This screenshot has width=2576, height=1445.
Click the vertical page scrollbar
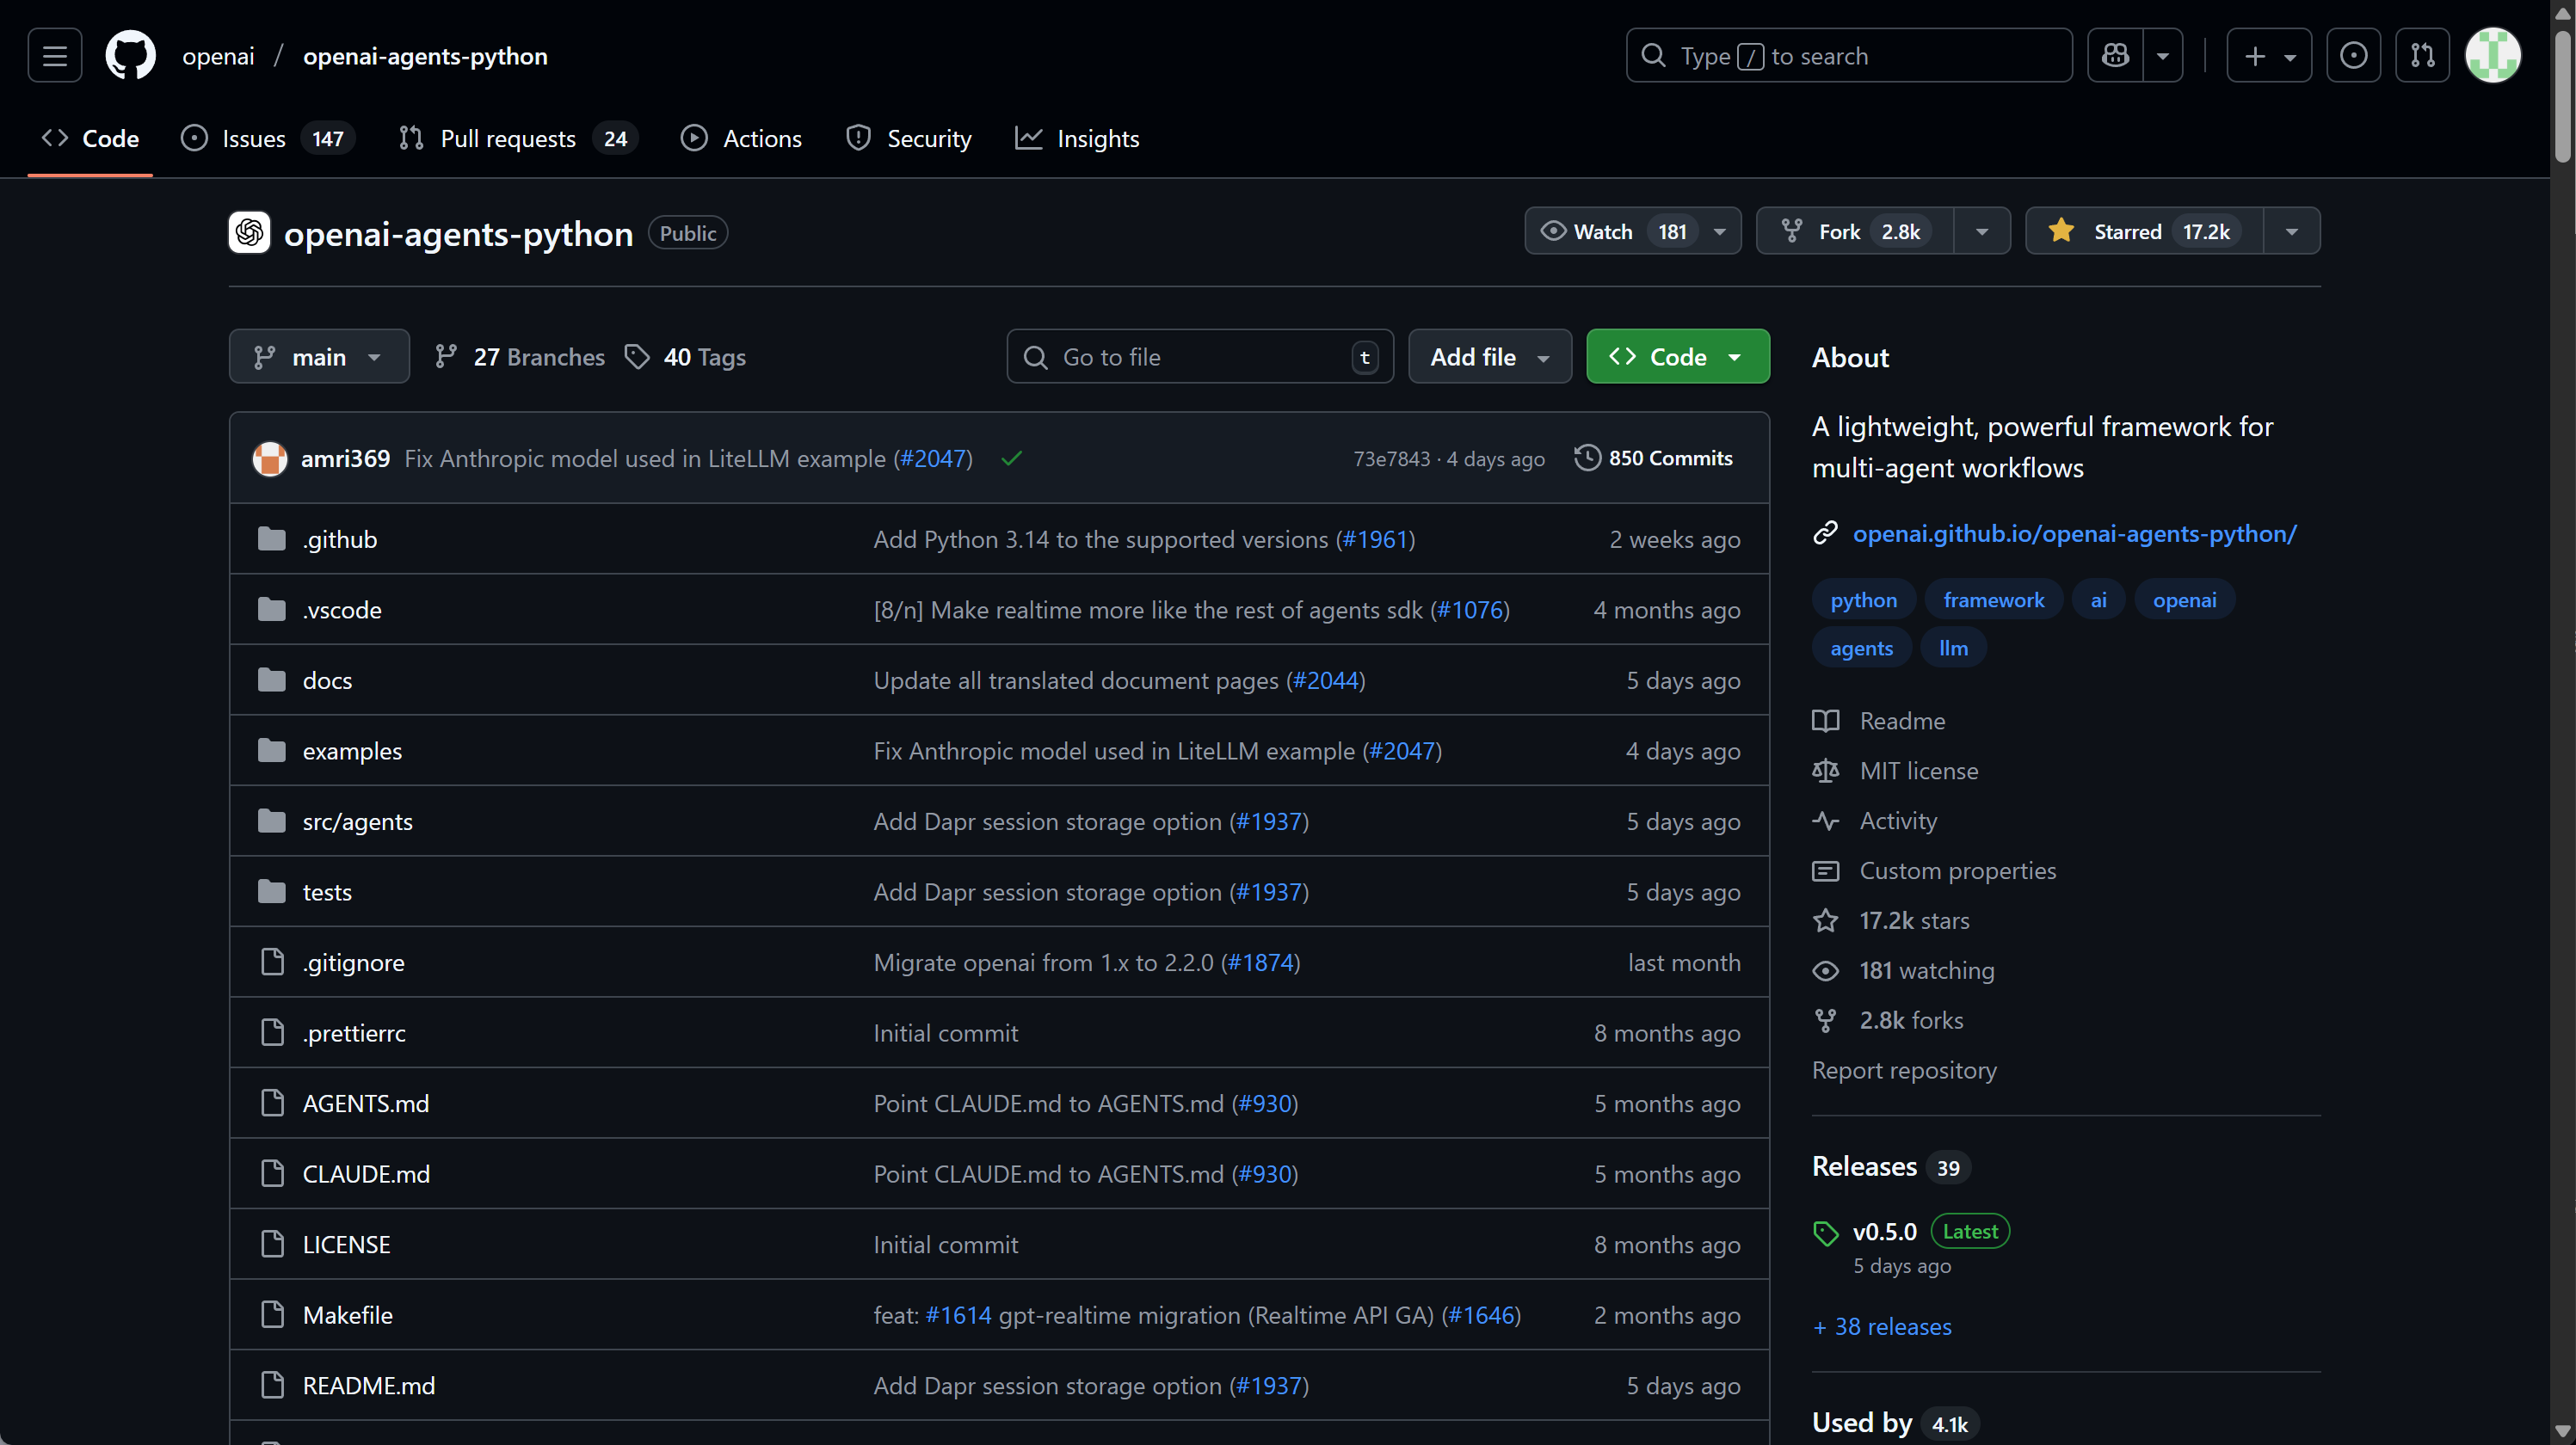[2563, 96]
